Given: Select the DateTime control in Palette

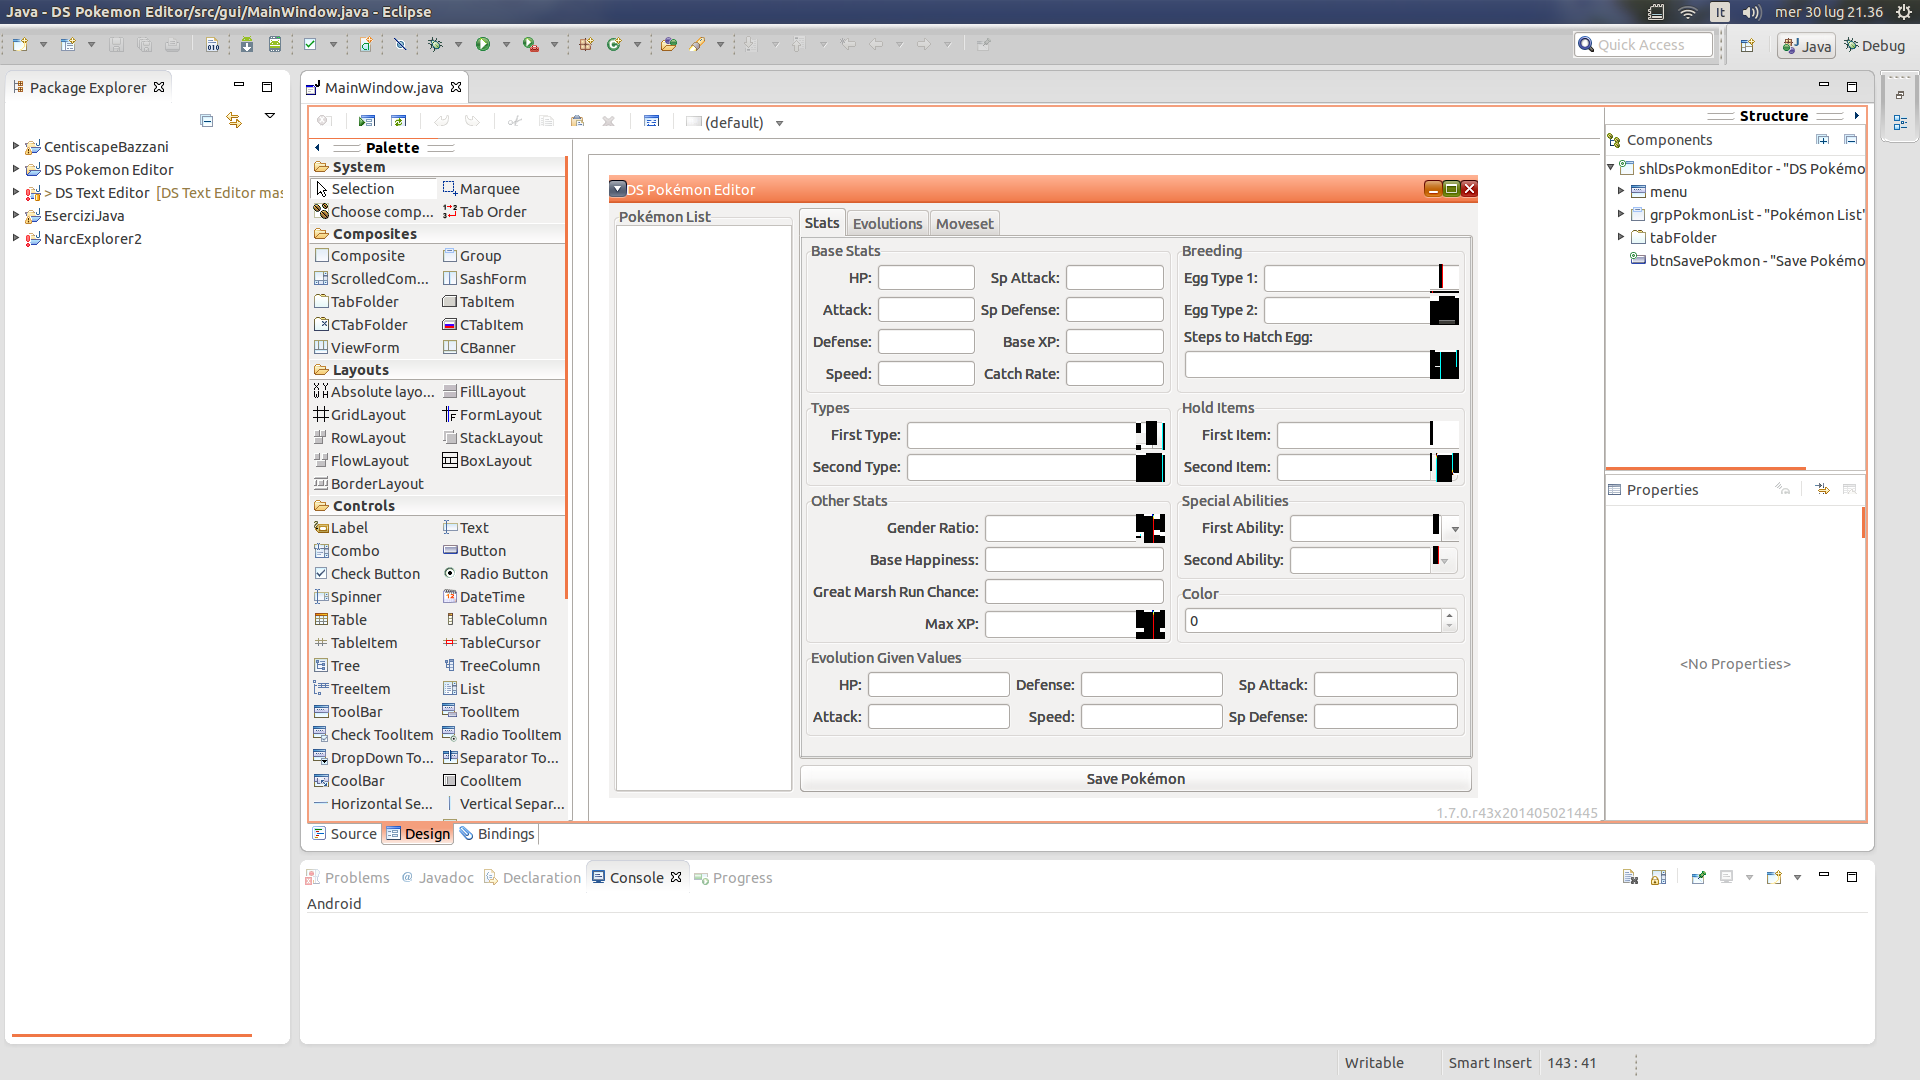Looking at the screenshot, I should click(x=484, y=597).
